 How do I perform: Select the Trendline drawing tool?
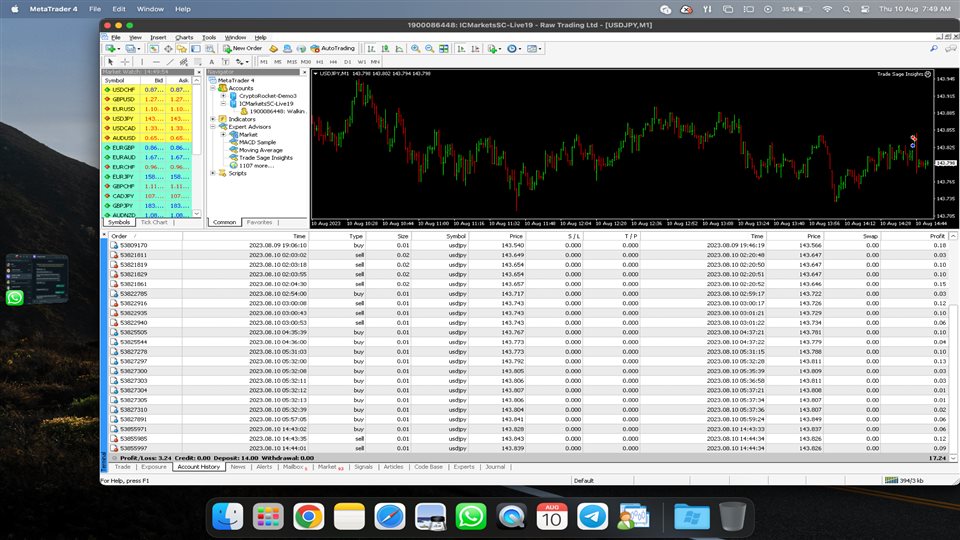click(x=170, y=62)
